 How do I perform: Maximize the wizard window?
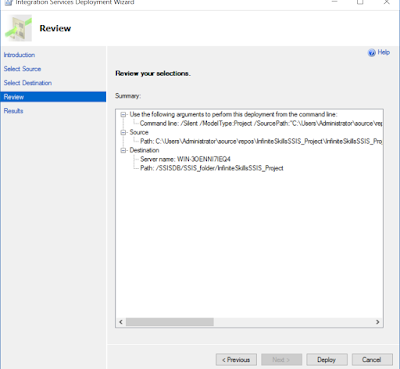tap(360, 2)
